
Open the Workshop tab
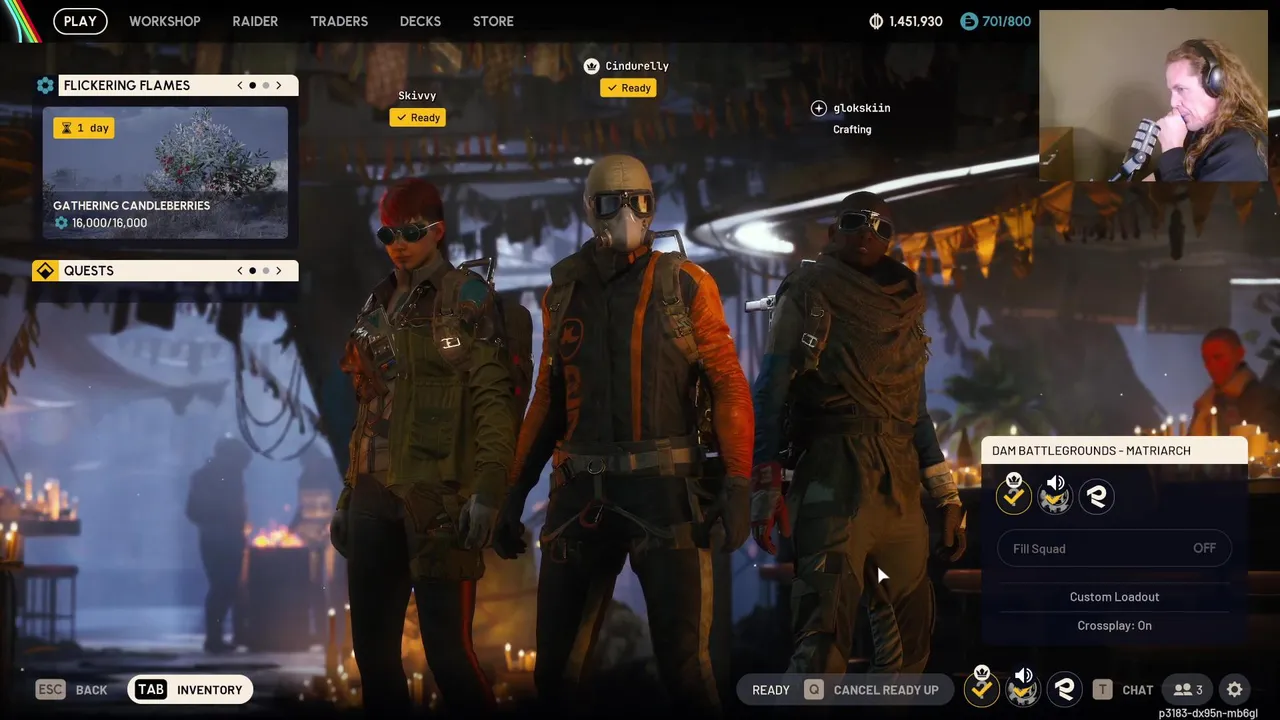point(164,21)
